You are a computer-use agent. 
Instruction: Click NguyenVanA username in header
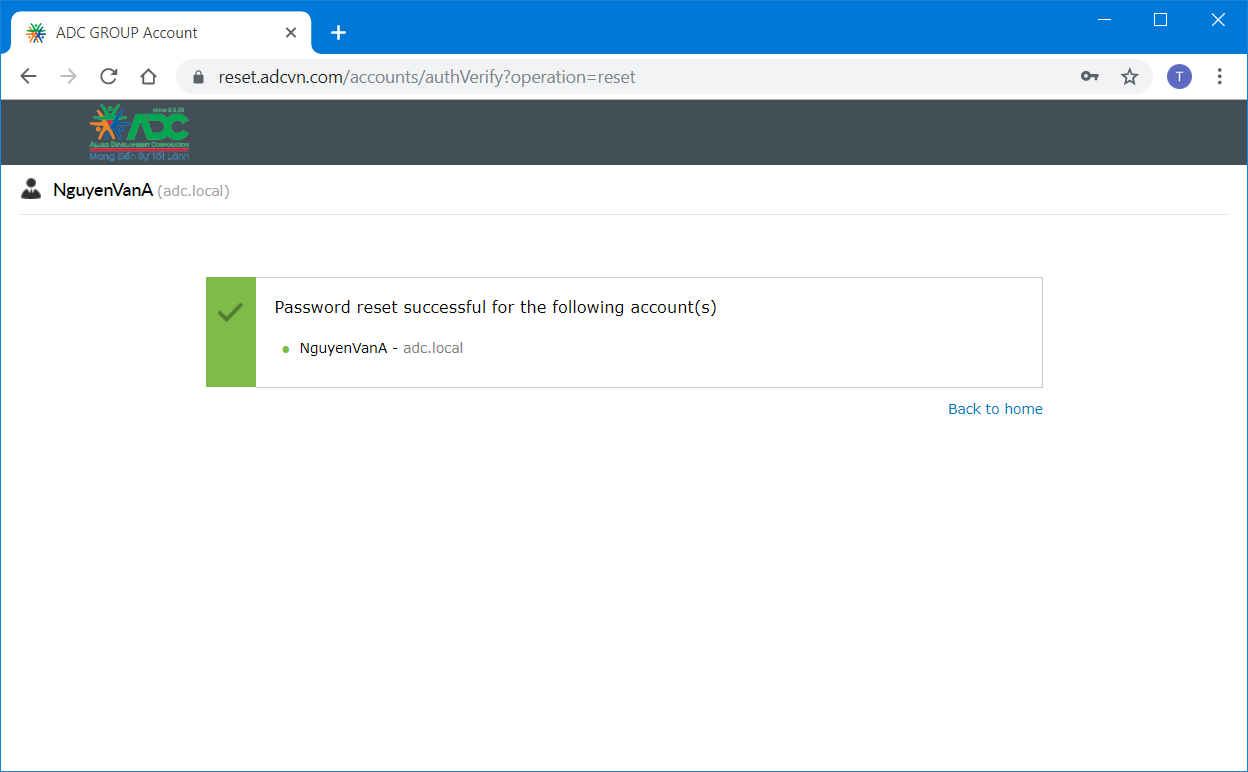pyautogui.click(x=103, y=190)
